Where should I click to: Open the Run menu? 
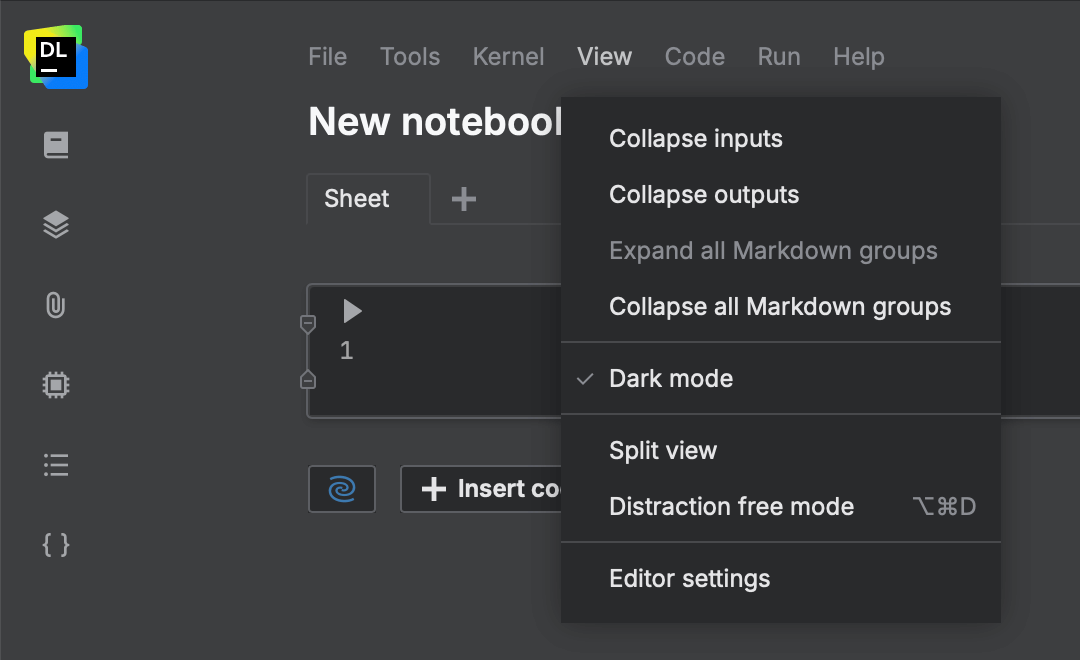click(779, 56)
